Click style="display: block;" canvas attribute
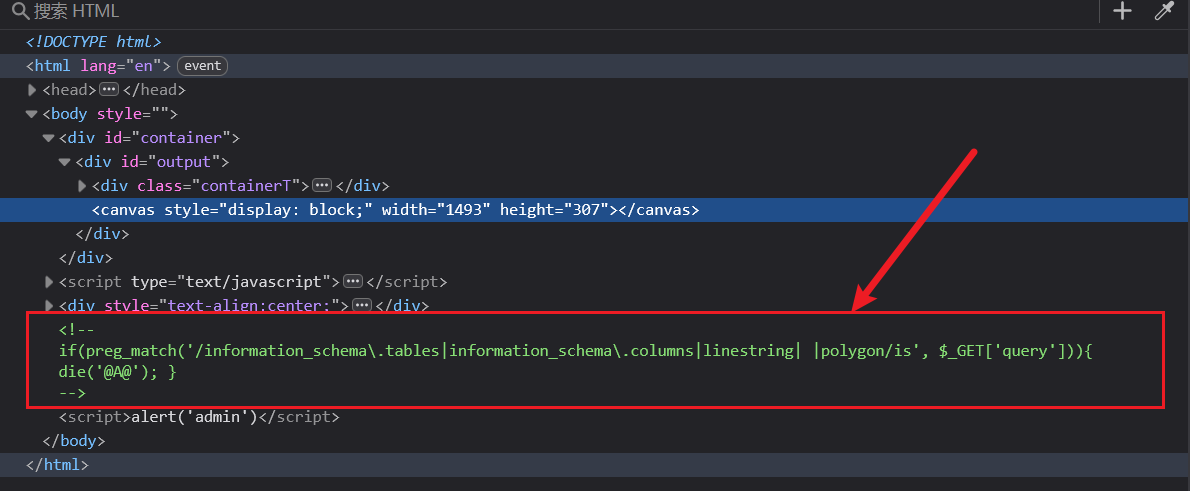The height and width of the screenshot is (491, 1190). 269,210
